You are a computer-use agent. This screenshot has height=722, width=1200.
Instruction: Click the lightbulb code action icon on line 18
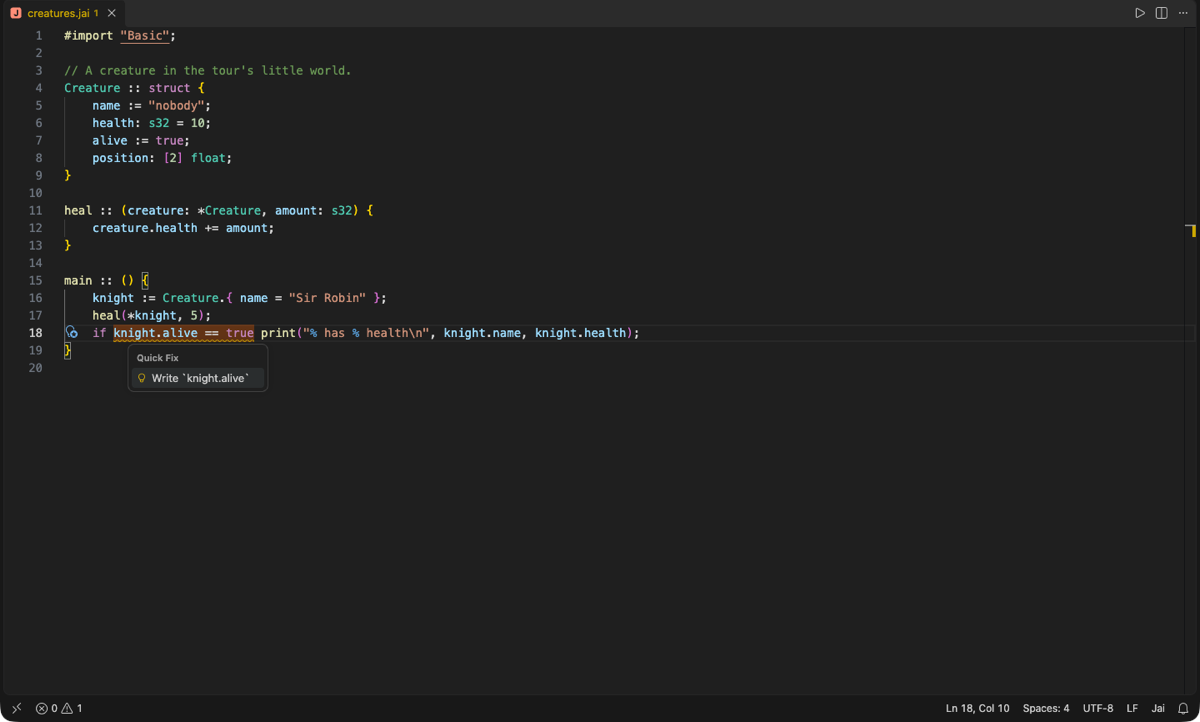point(71,333)
